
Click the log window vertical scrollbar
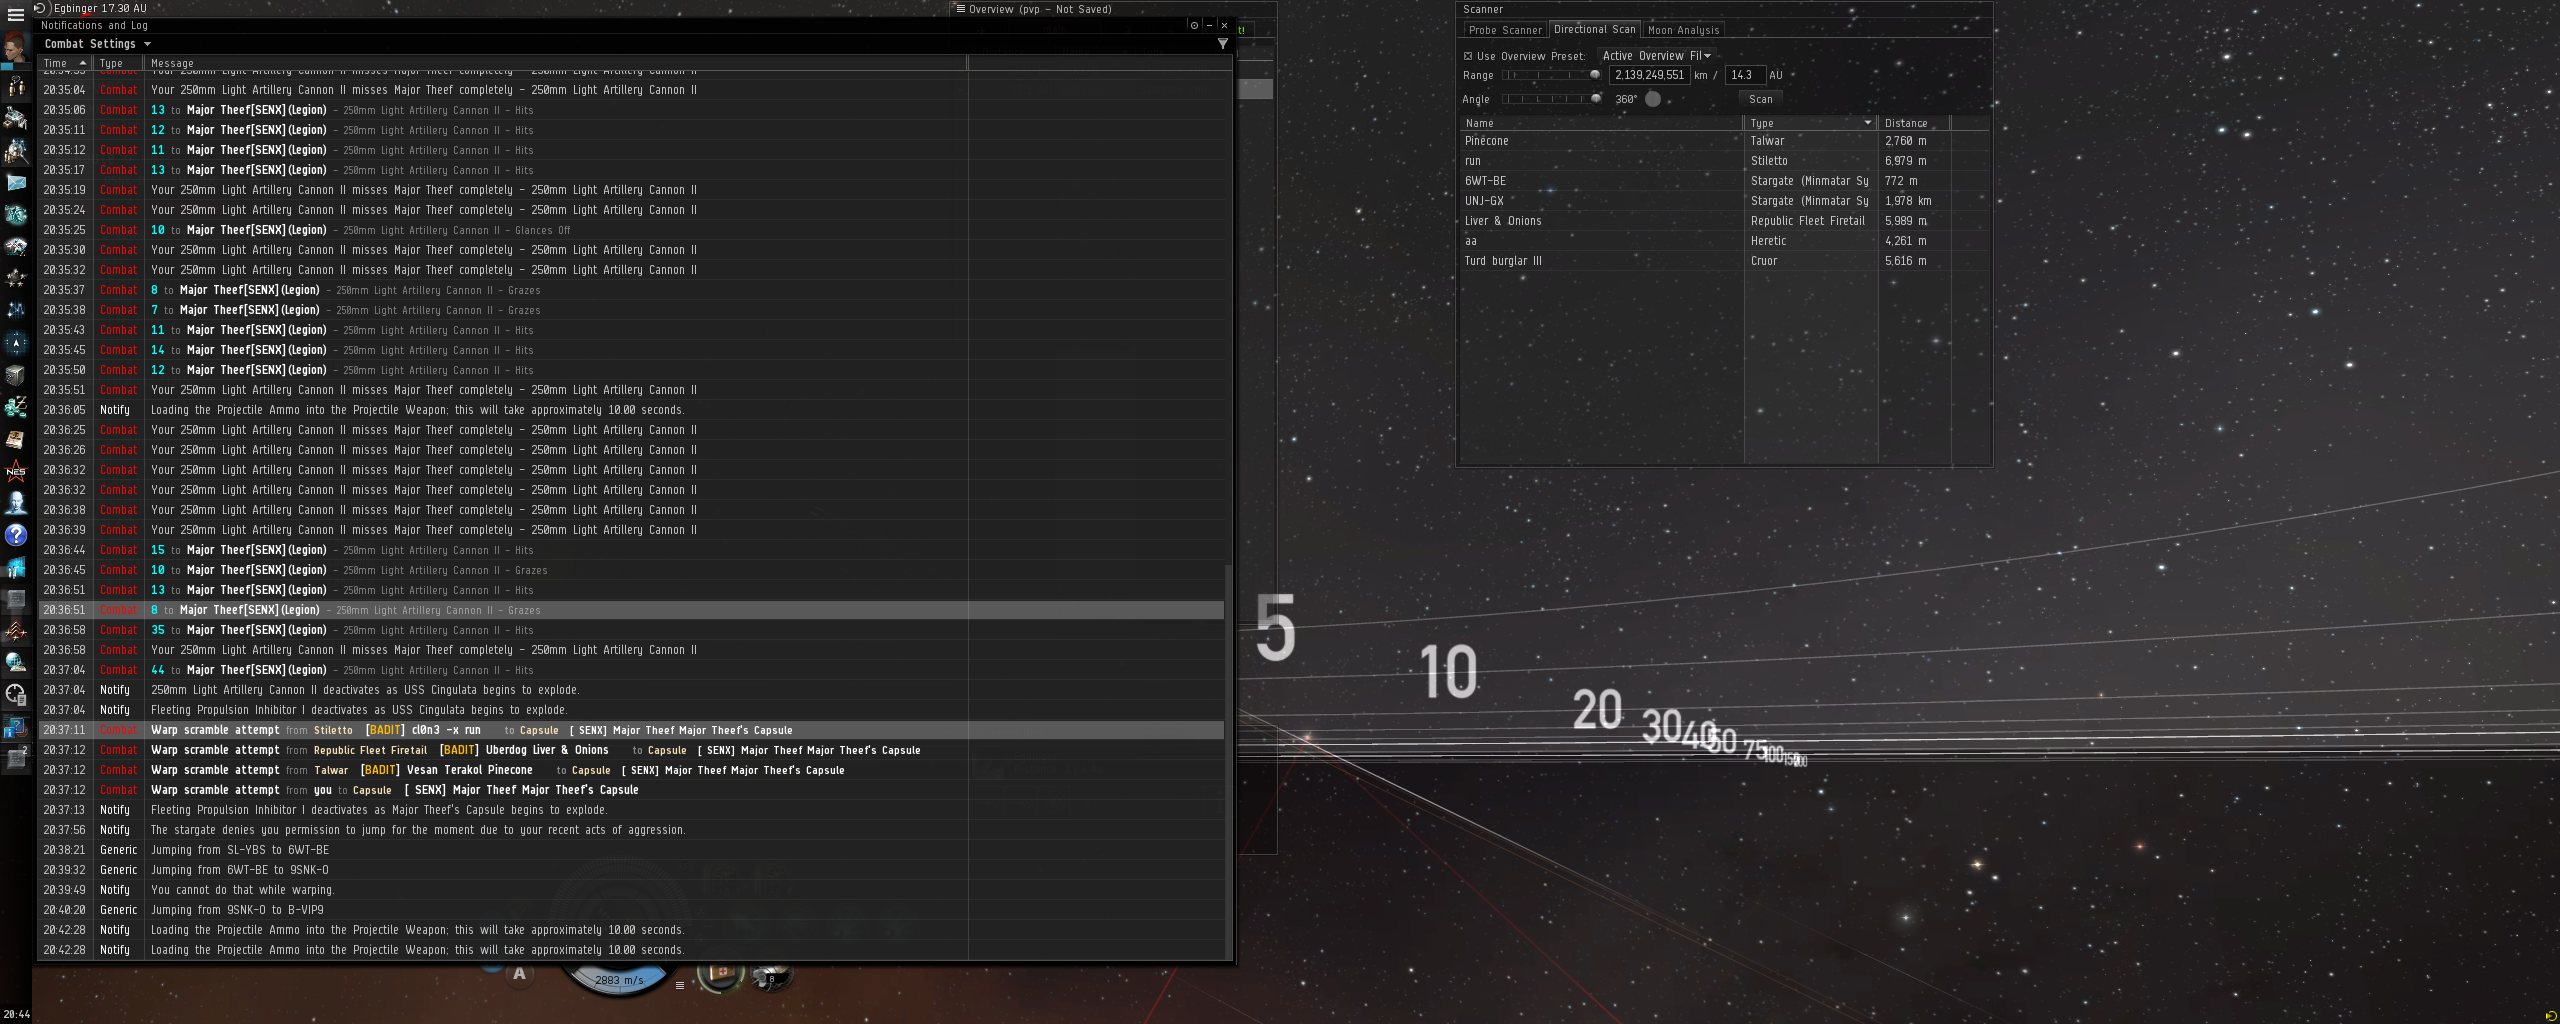point(1229,760)
